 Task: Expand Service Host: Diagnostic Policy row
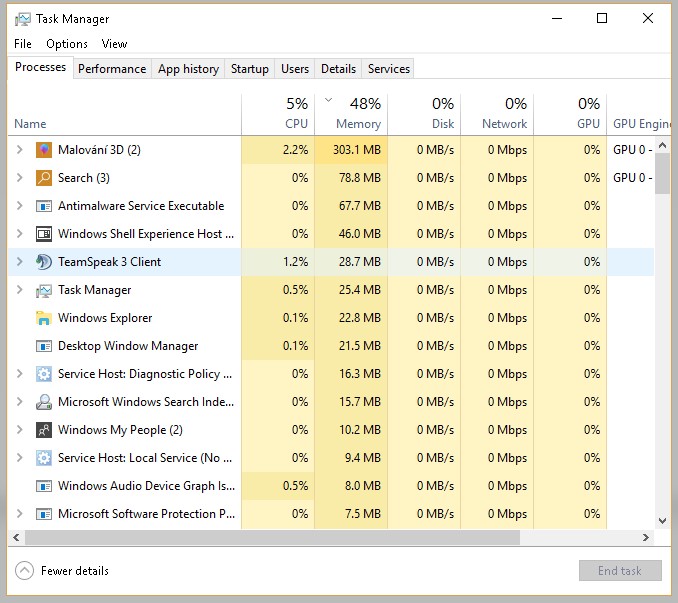coord(19,374)
